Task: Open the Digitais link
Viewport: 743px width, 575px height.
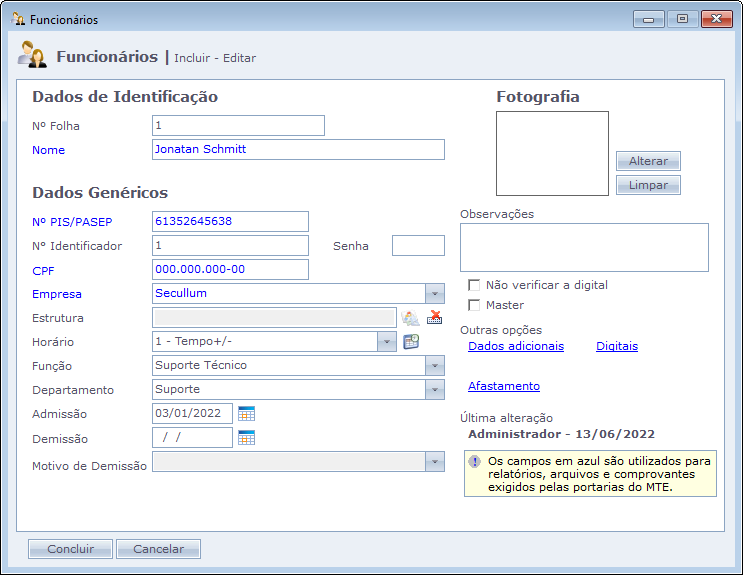Action: point(617,346)
